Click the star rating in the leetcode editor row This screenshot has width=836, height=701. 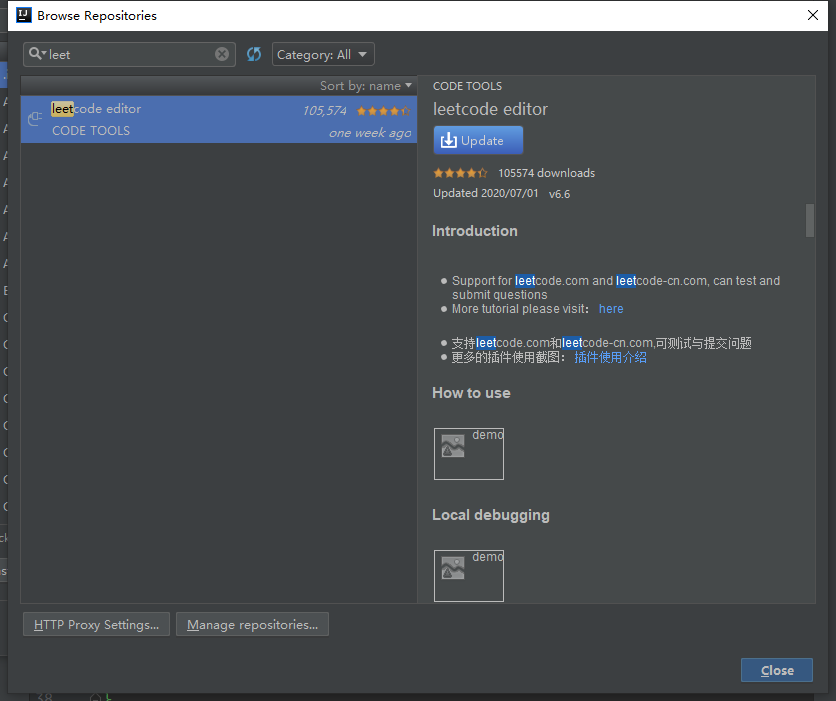(x=383, y=111)
